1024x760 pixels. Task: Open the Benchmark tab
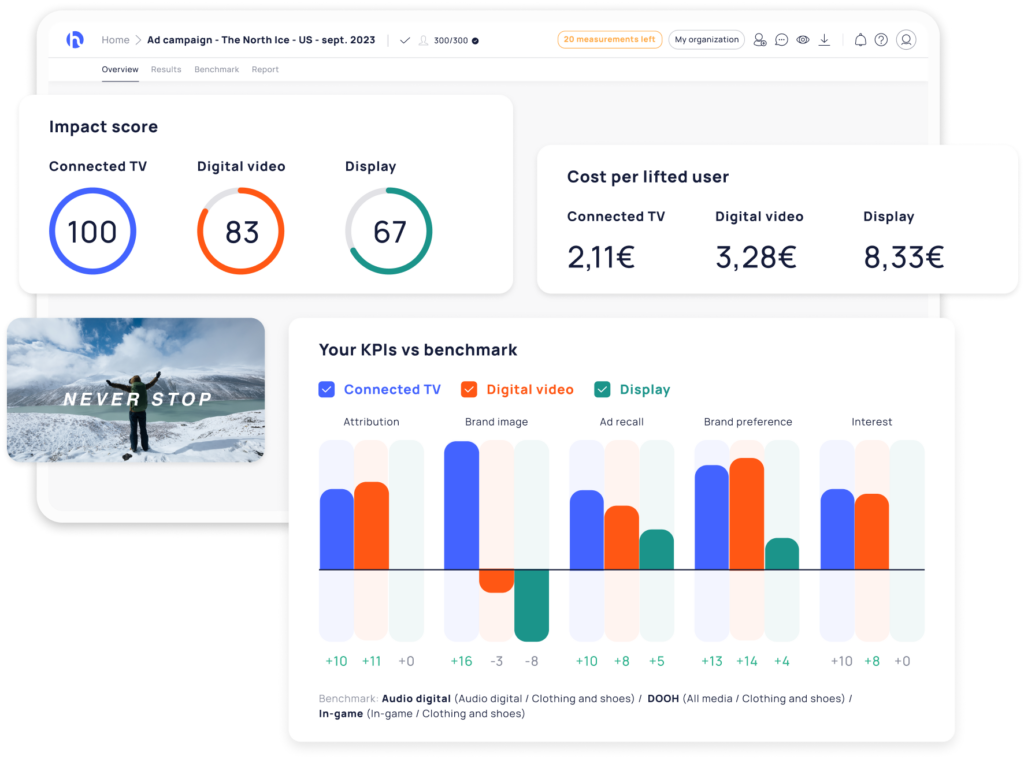click(216, 70)
